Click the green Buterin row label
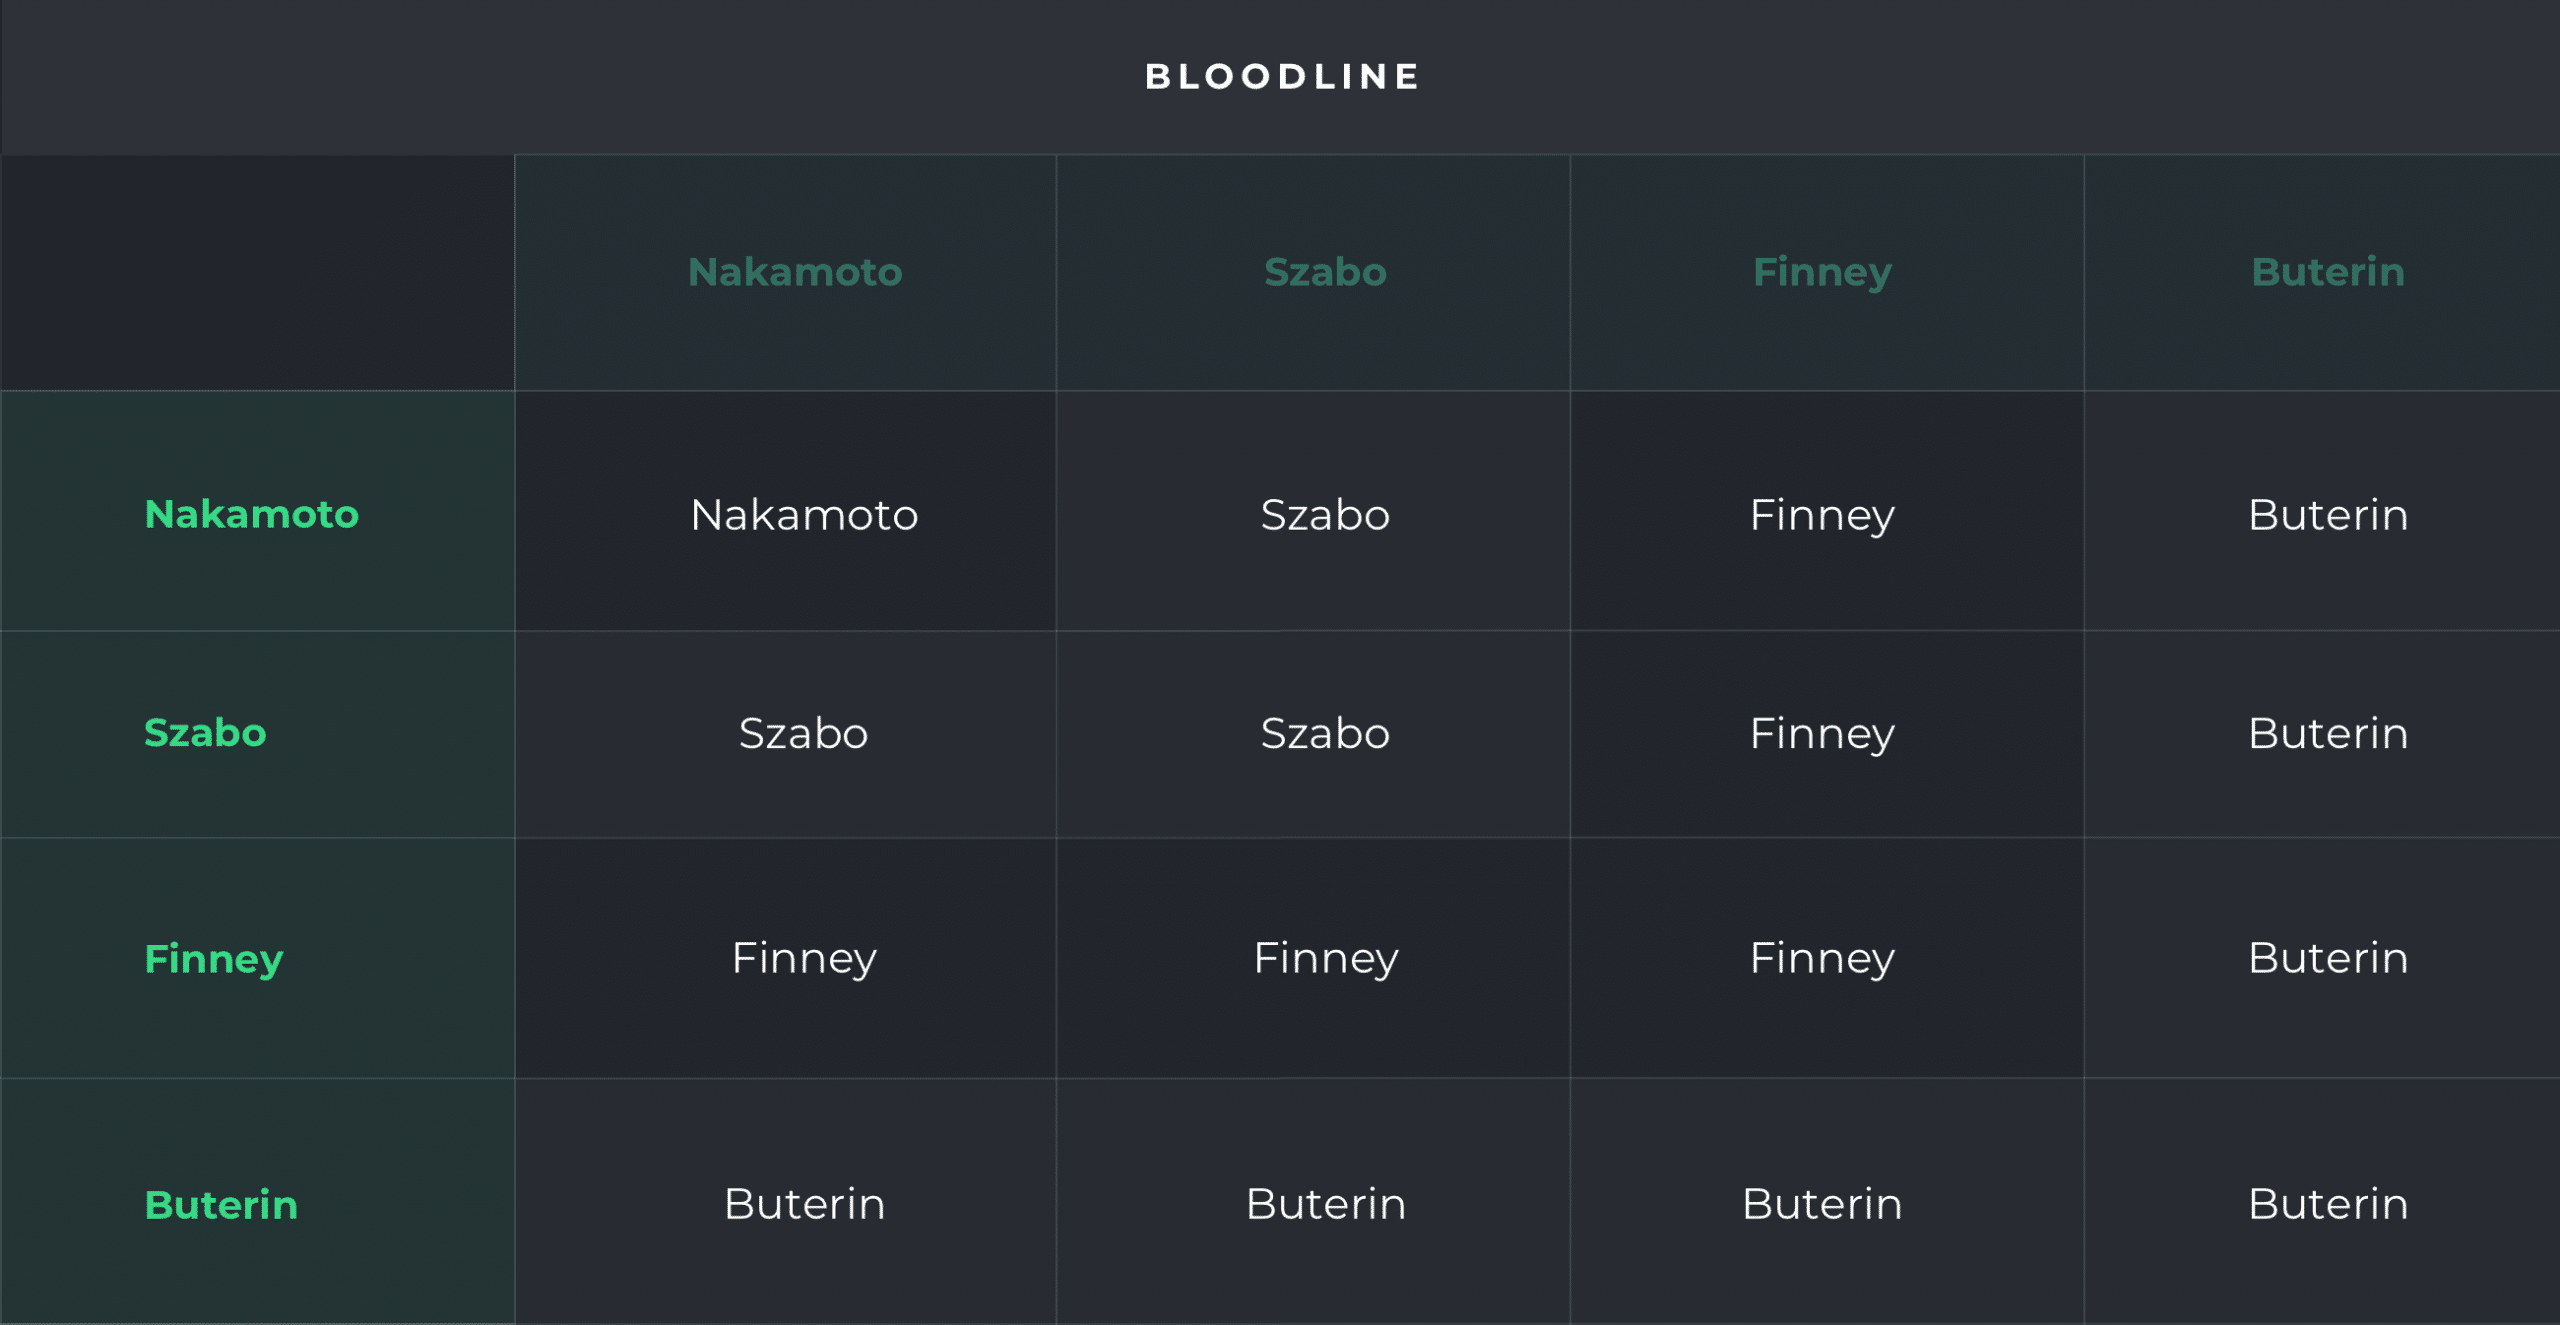This screenshot has width=2560, height=1325. (221, 1205)
